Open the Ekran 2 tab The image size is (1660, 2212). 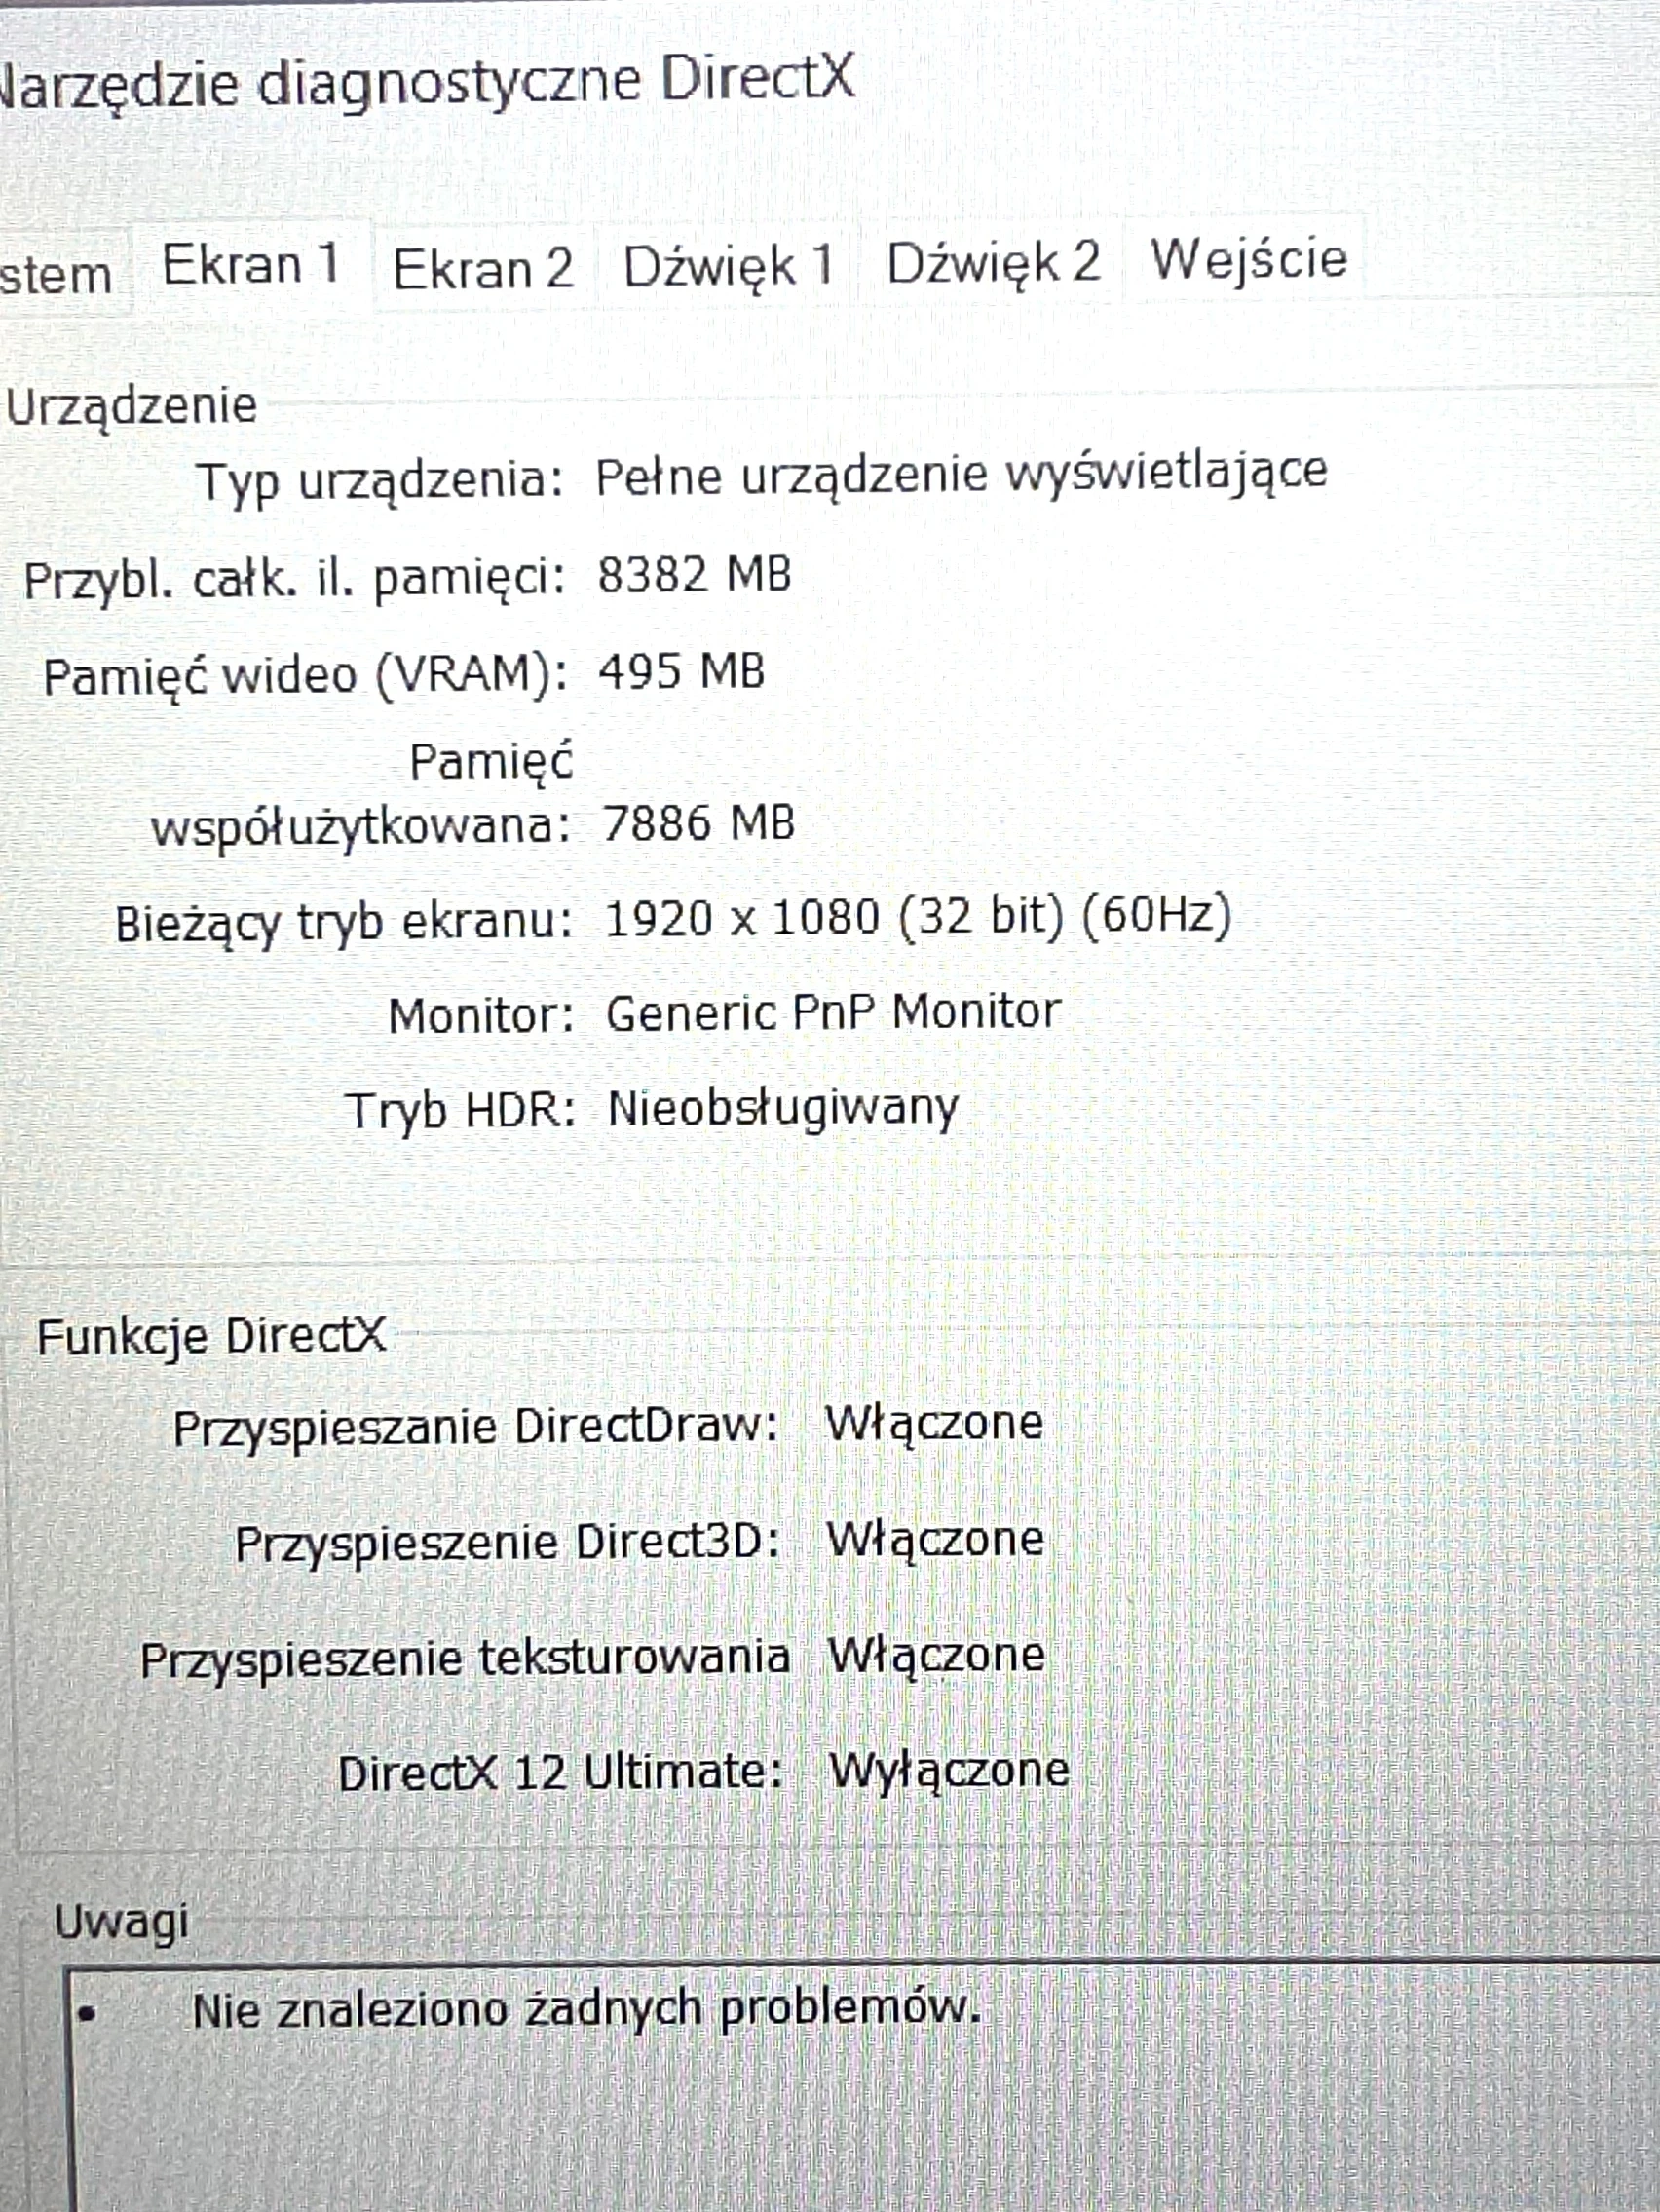click(x=483, y=269)
